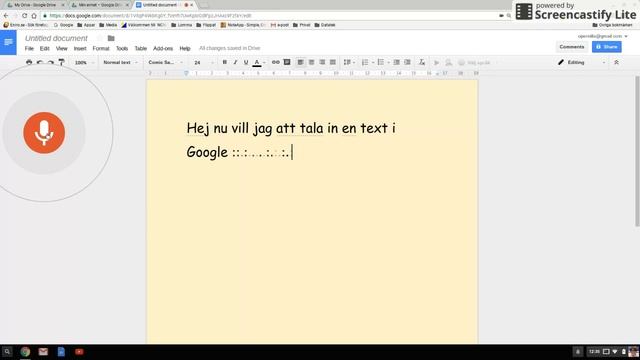Open the line spacing dropdown
This screenshot has height=360, width=640.
click(x=349, y=62)
